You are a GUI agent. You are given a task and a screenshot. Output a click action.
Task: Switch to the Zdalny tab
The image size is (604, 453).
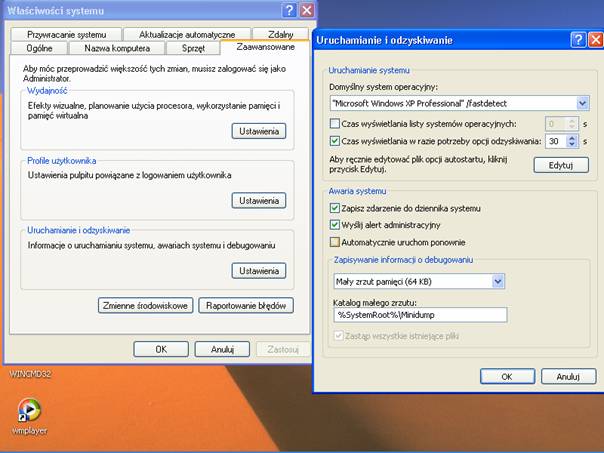(x=280, y=35)
